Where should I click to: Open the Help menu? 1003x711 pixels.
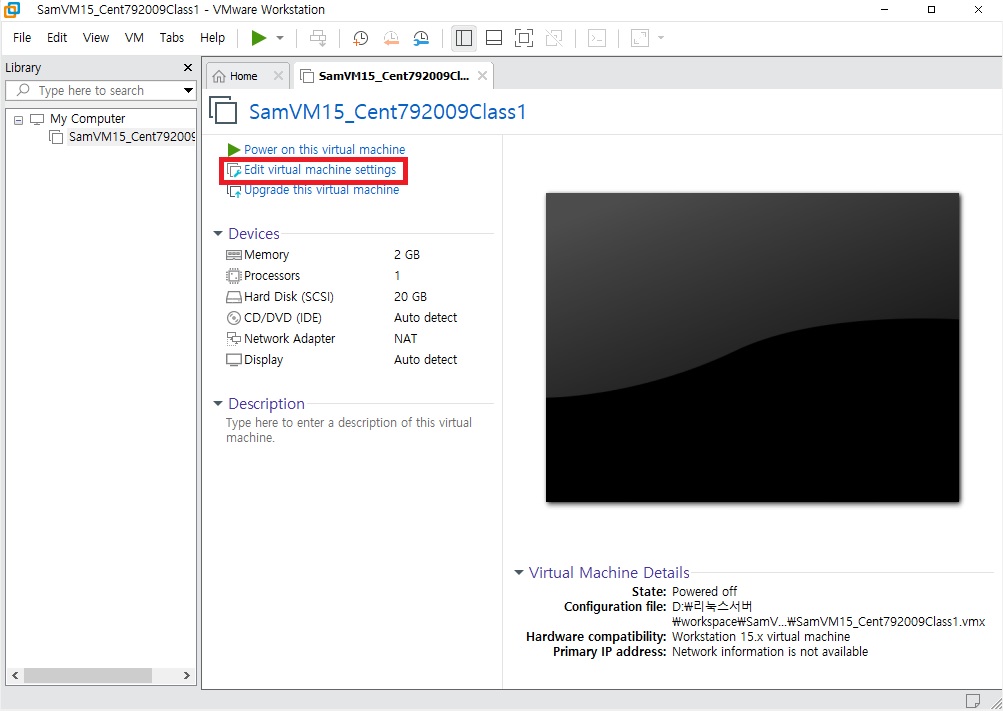point(212,38)
